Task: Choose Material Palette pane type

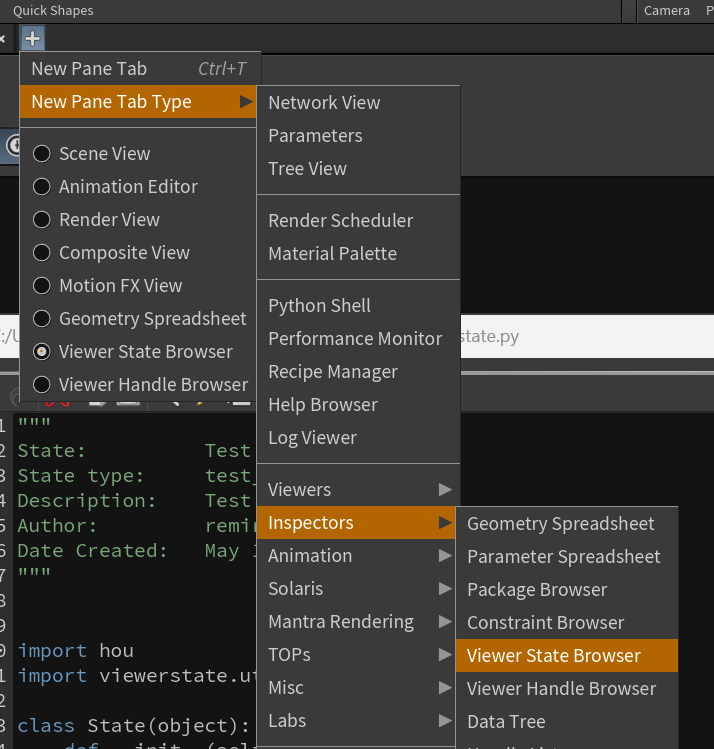Action: 358,254
